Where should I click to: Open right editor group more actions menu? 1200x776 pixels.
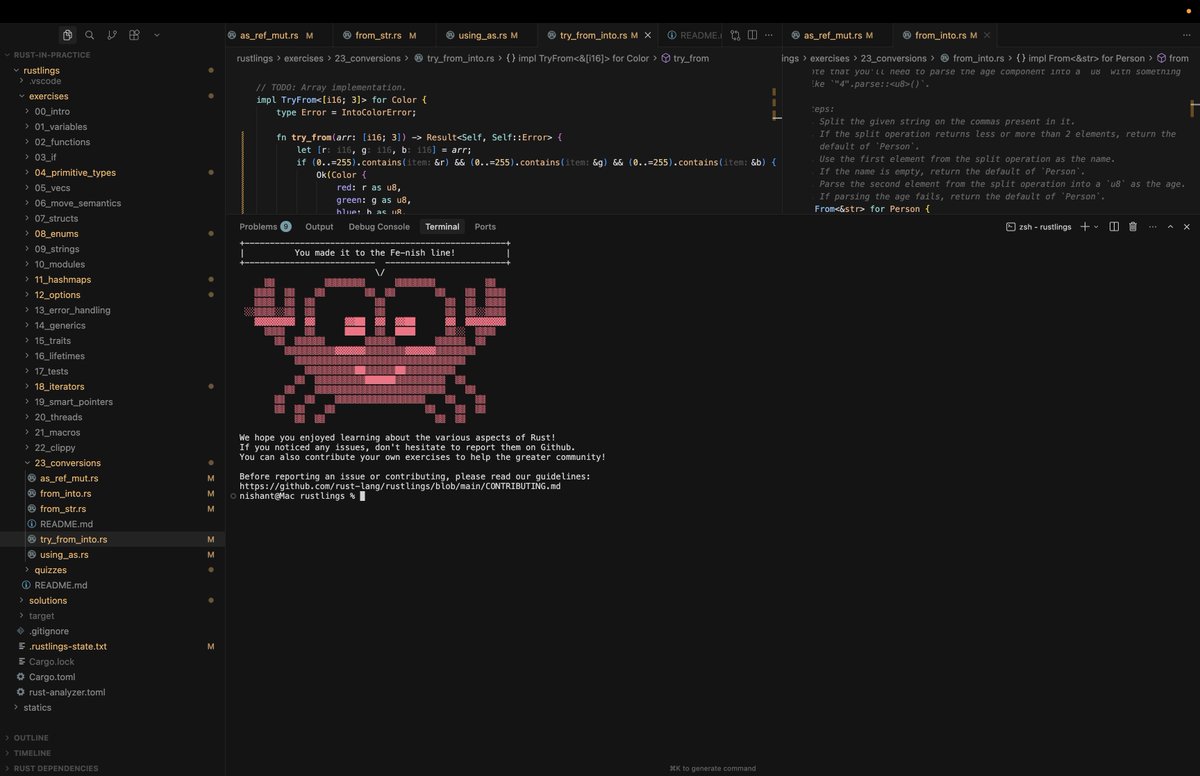1188,35
